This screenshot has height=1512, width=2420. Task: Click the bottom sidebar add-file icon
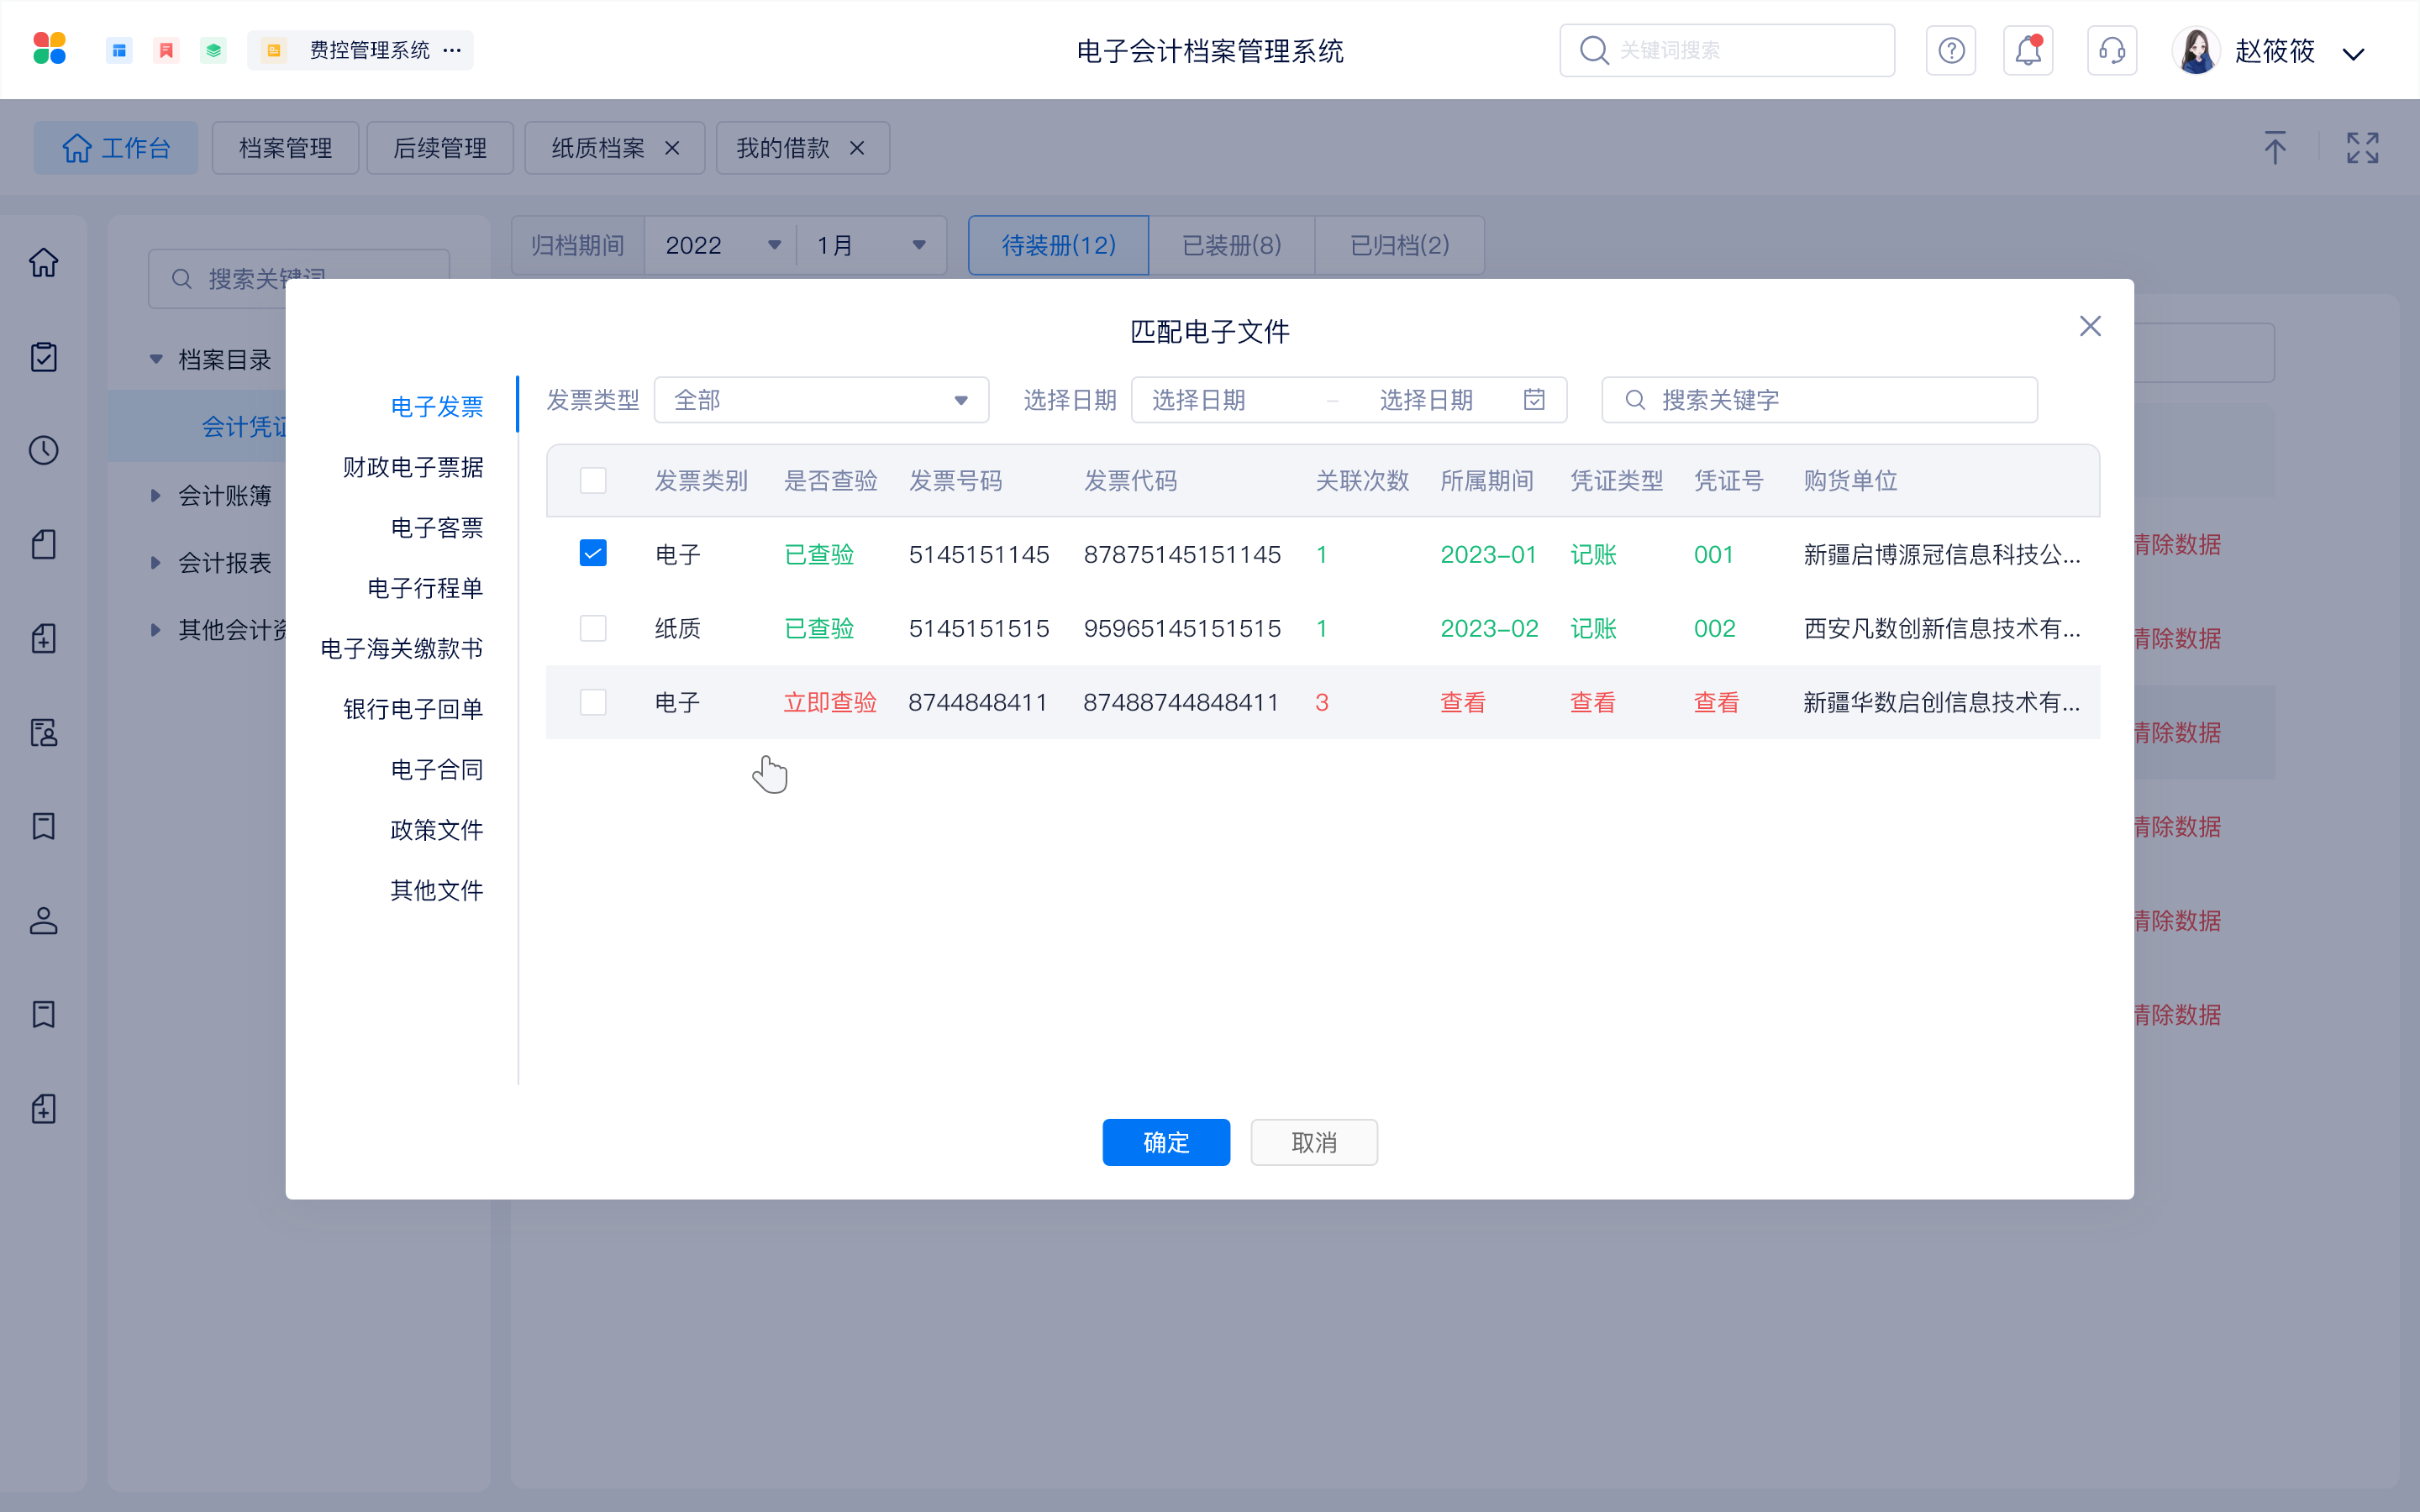(x=43, y=1108)
